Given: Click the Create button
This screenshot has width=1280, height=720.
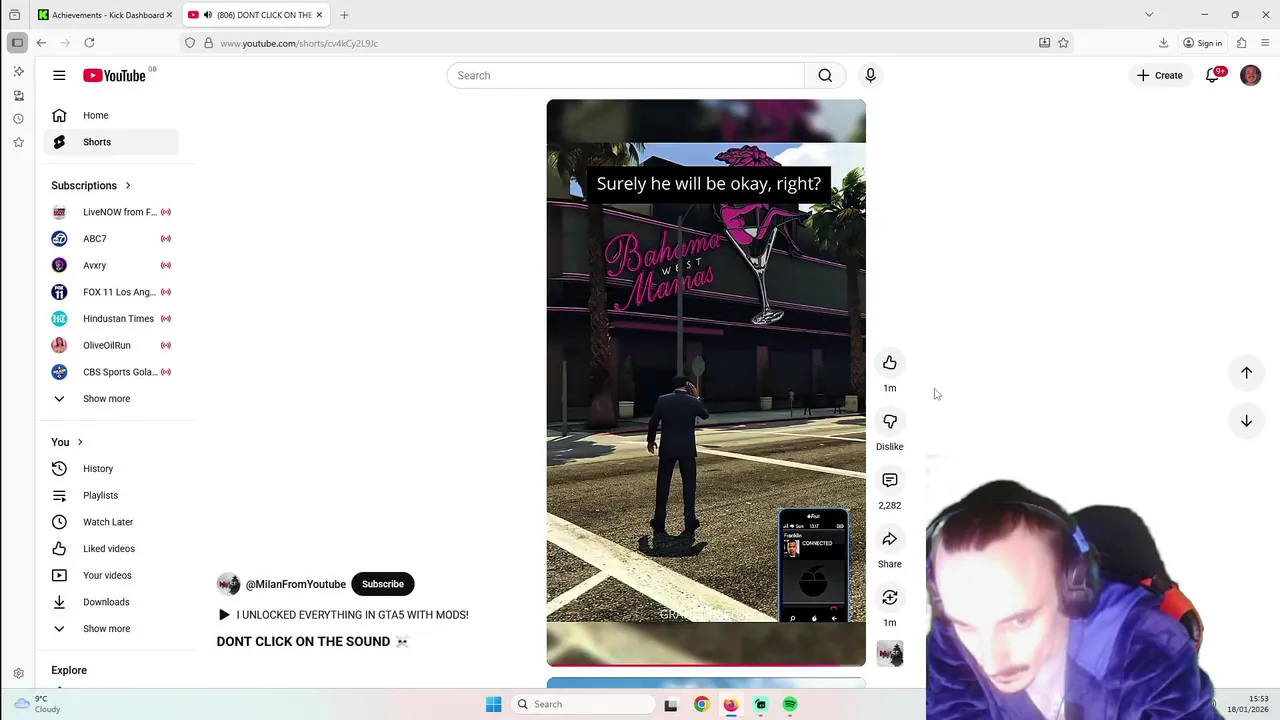Looking at the screenshot, I should click(x=1160, y=75).
